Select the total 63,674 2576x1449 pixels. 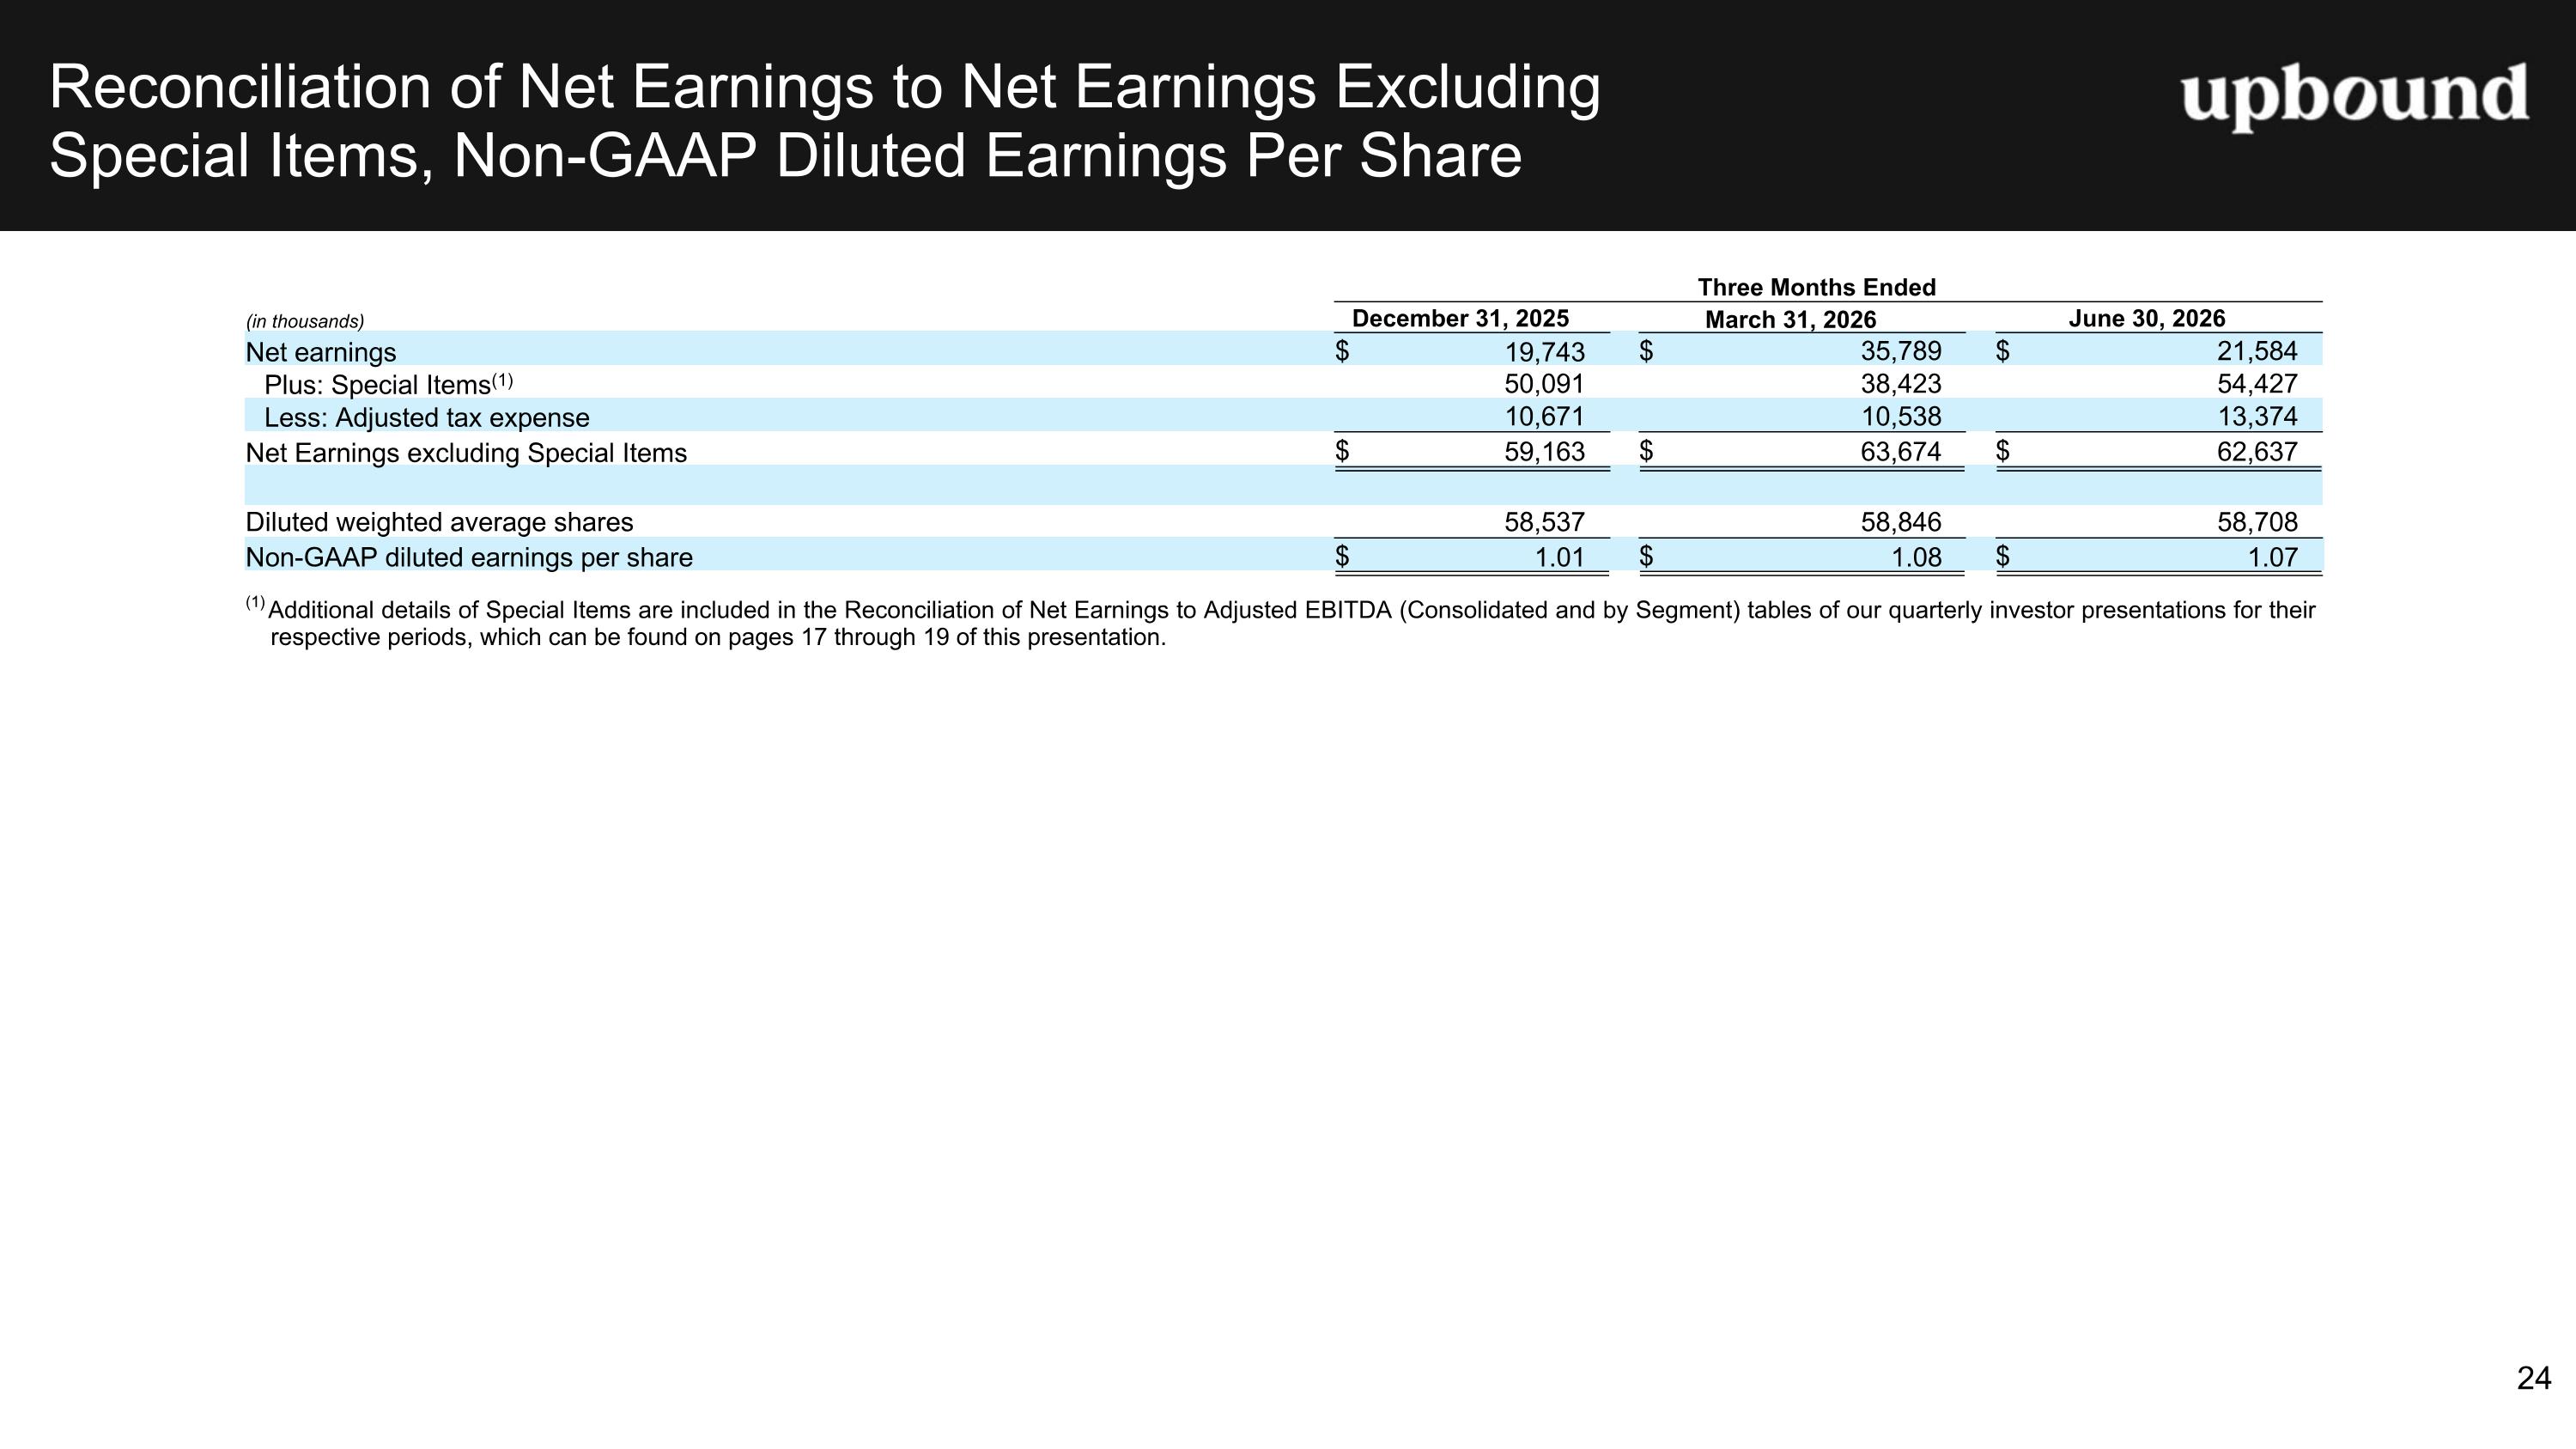(1900, 452)
